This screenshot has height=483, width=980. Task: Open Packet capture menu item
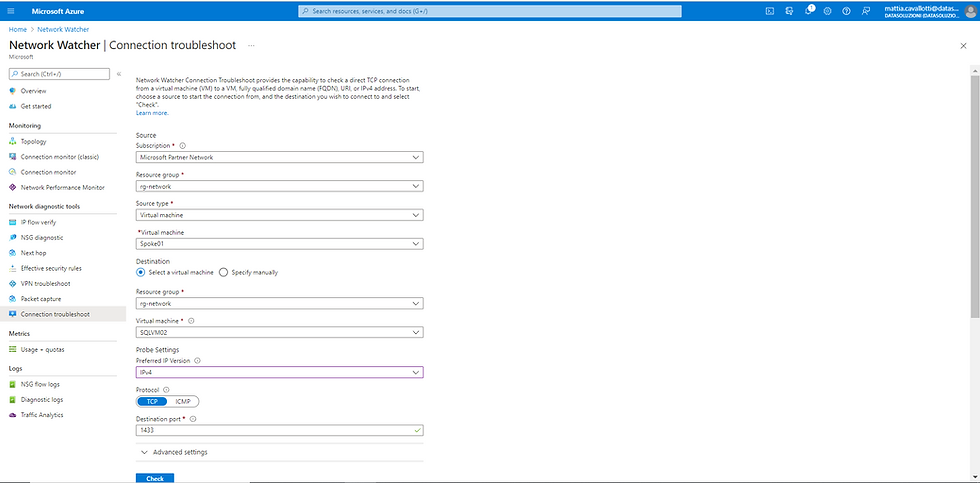[39, 299]
